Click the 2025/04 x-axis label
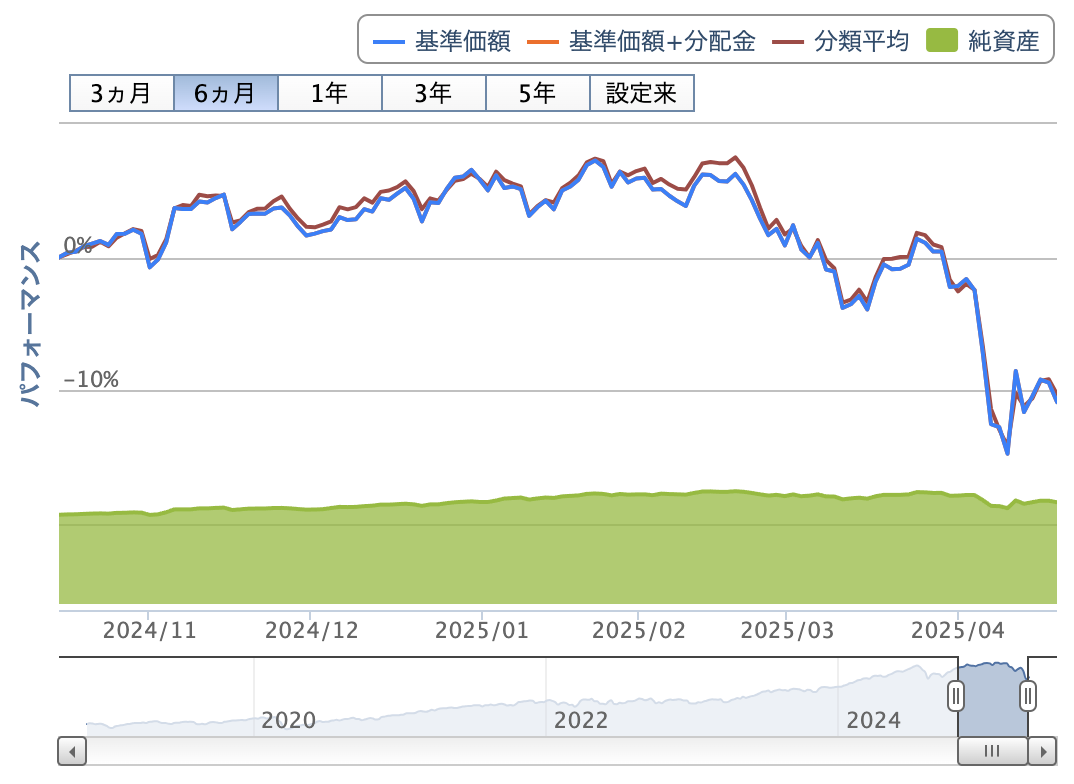This screenshot has width=1074, height=784. tap(958, 630)
